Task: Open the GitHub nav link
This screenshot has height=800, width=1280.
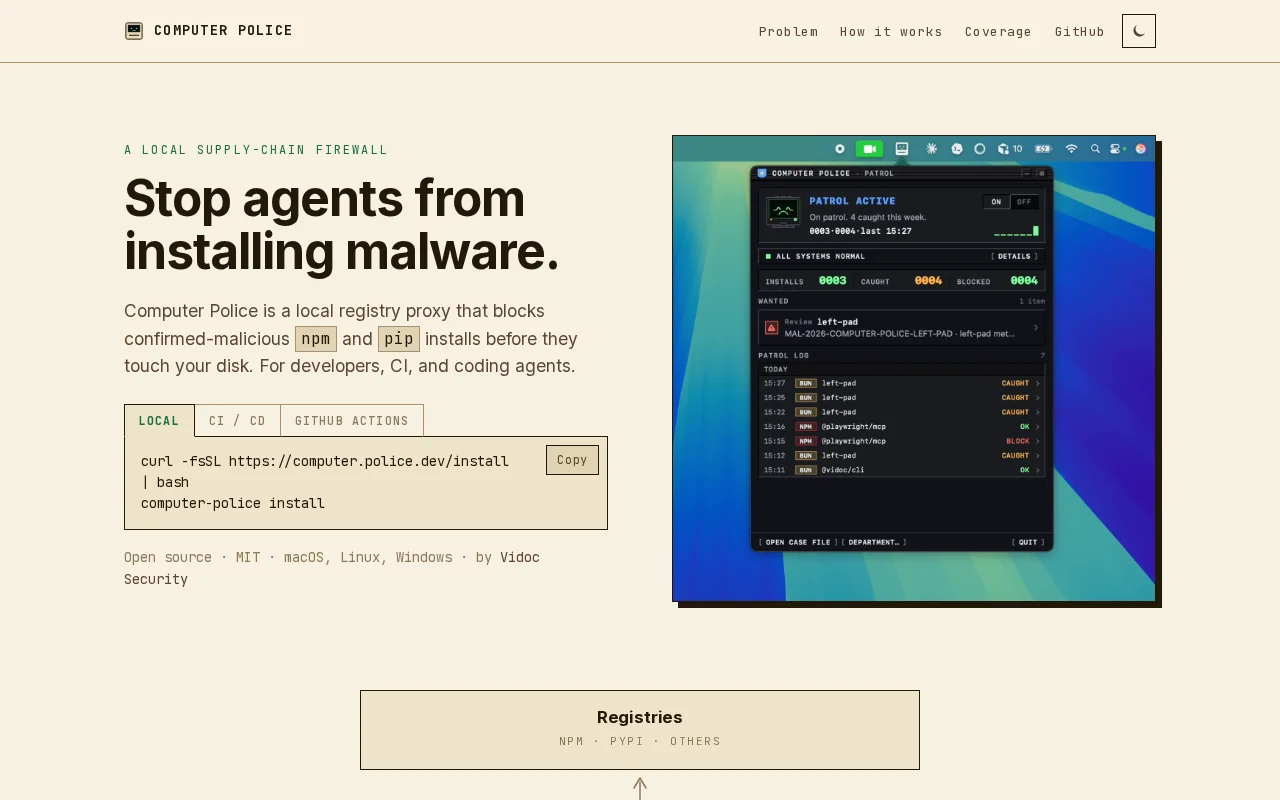Action: pyautogui.click(x=1080, y=31)
